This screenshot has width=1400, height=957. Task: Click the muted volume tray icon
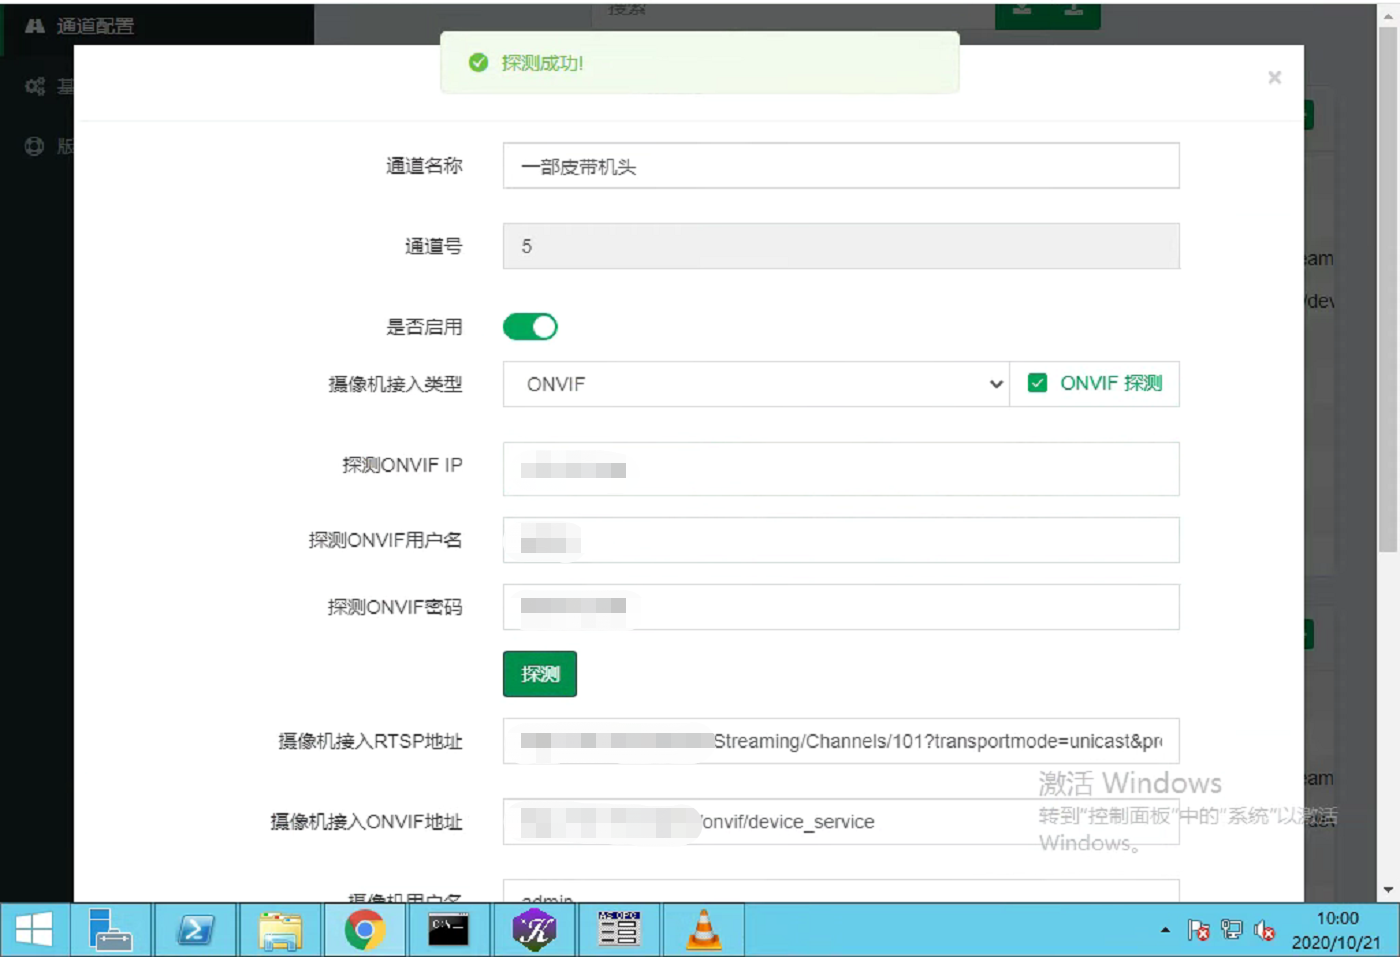click(1265, 931)
